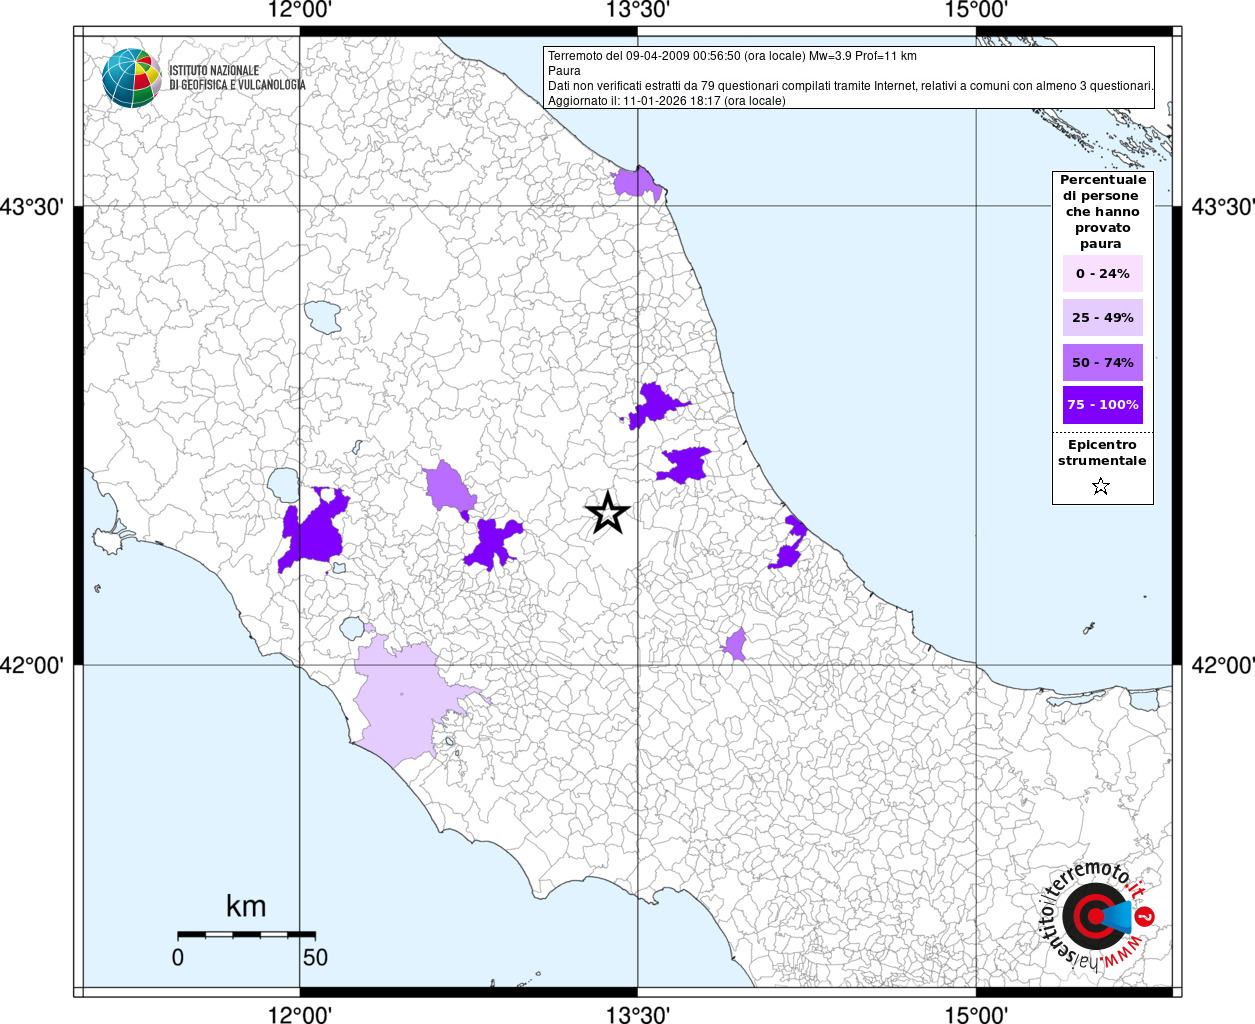Select the 0 - 24% legend swatch

1102,274
